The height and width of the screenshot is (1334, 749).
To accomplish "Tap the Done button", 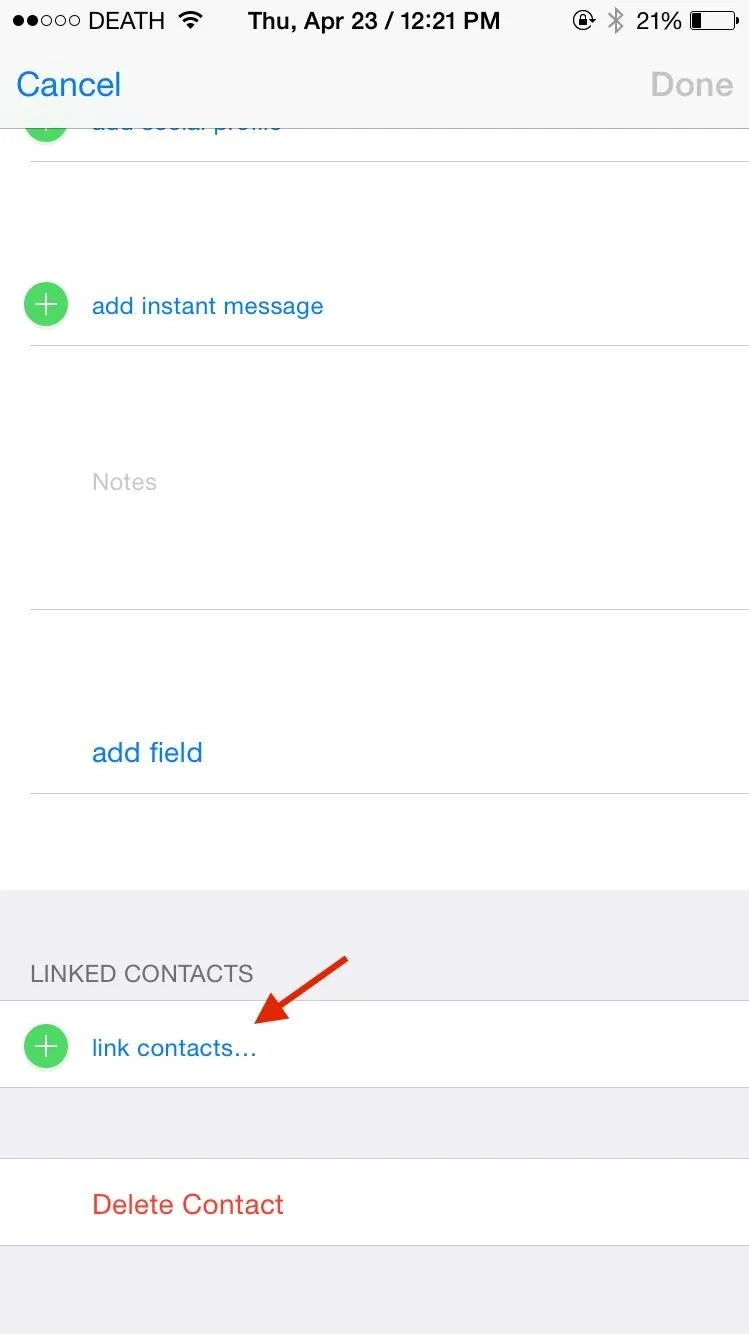I will (x=692, y=84).
